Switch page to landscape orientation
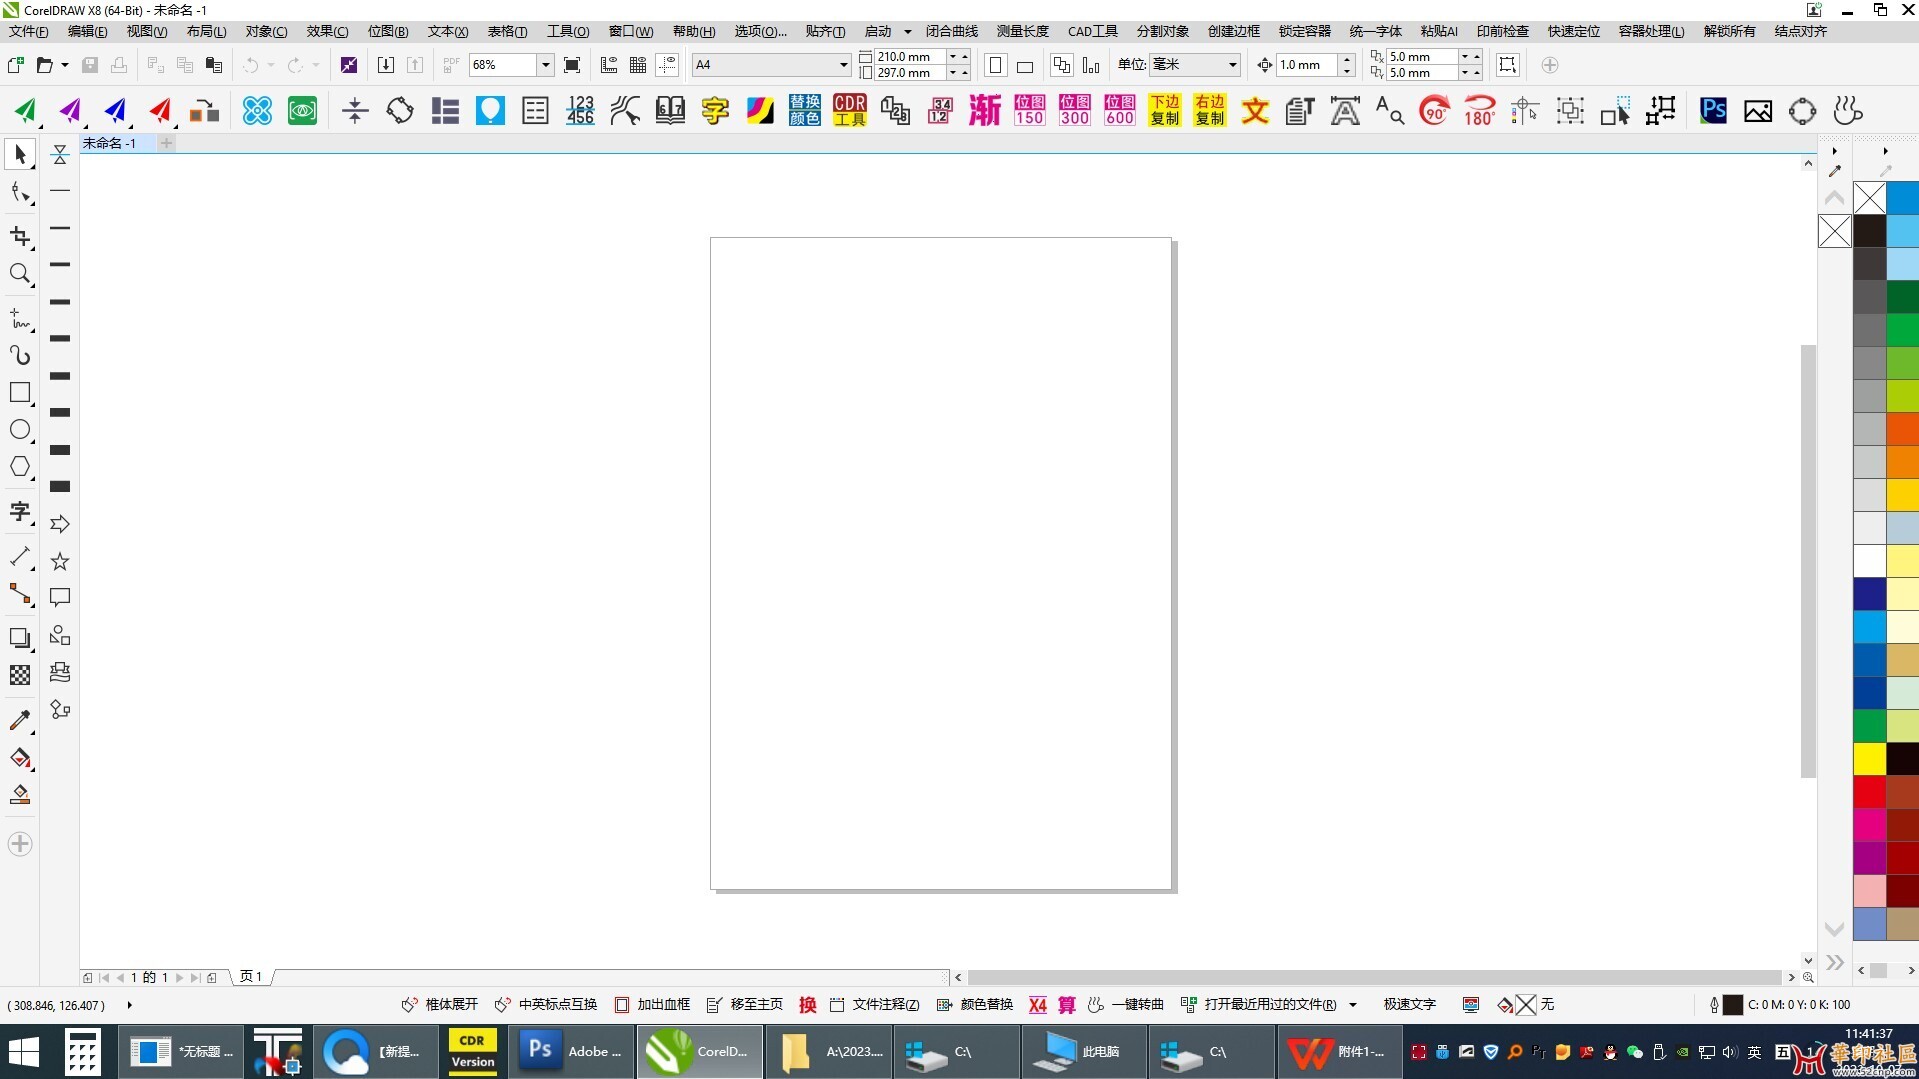This screenshot has height=1079, width=1919. [1025, 66]
